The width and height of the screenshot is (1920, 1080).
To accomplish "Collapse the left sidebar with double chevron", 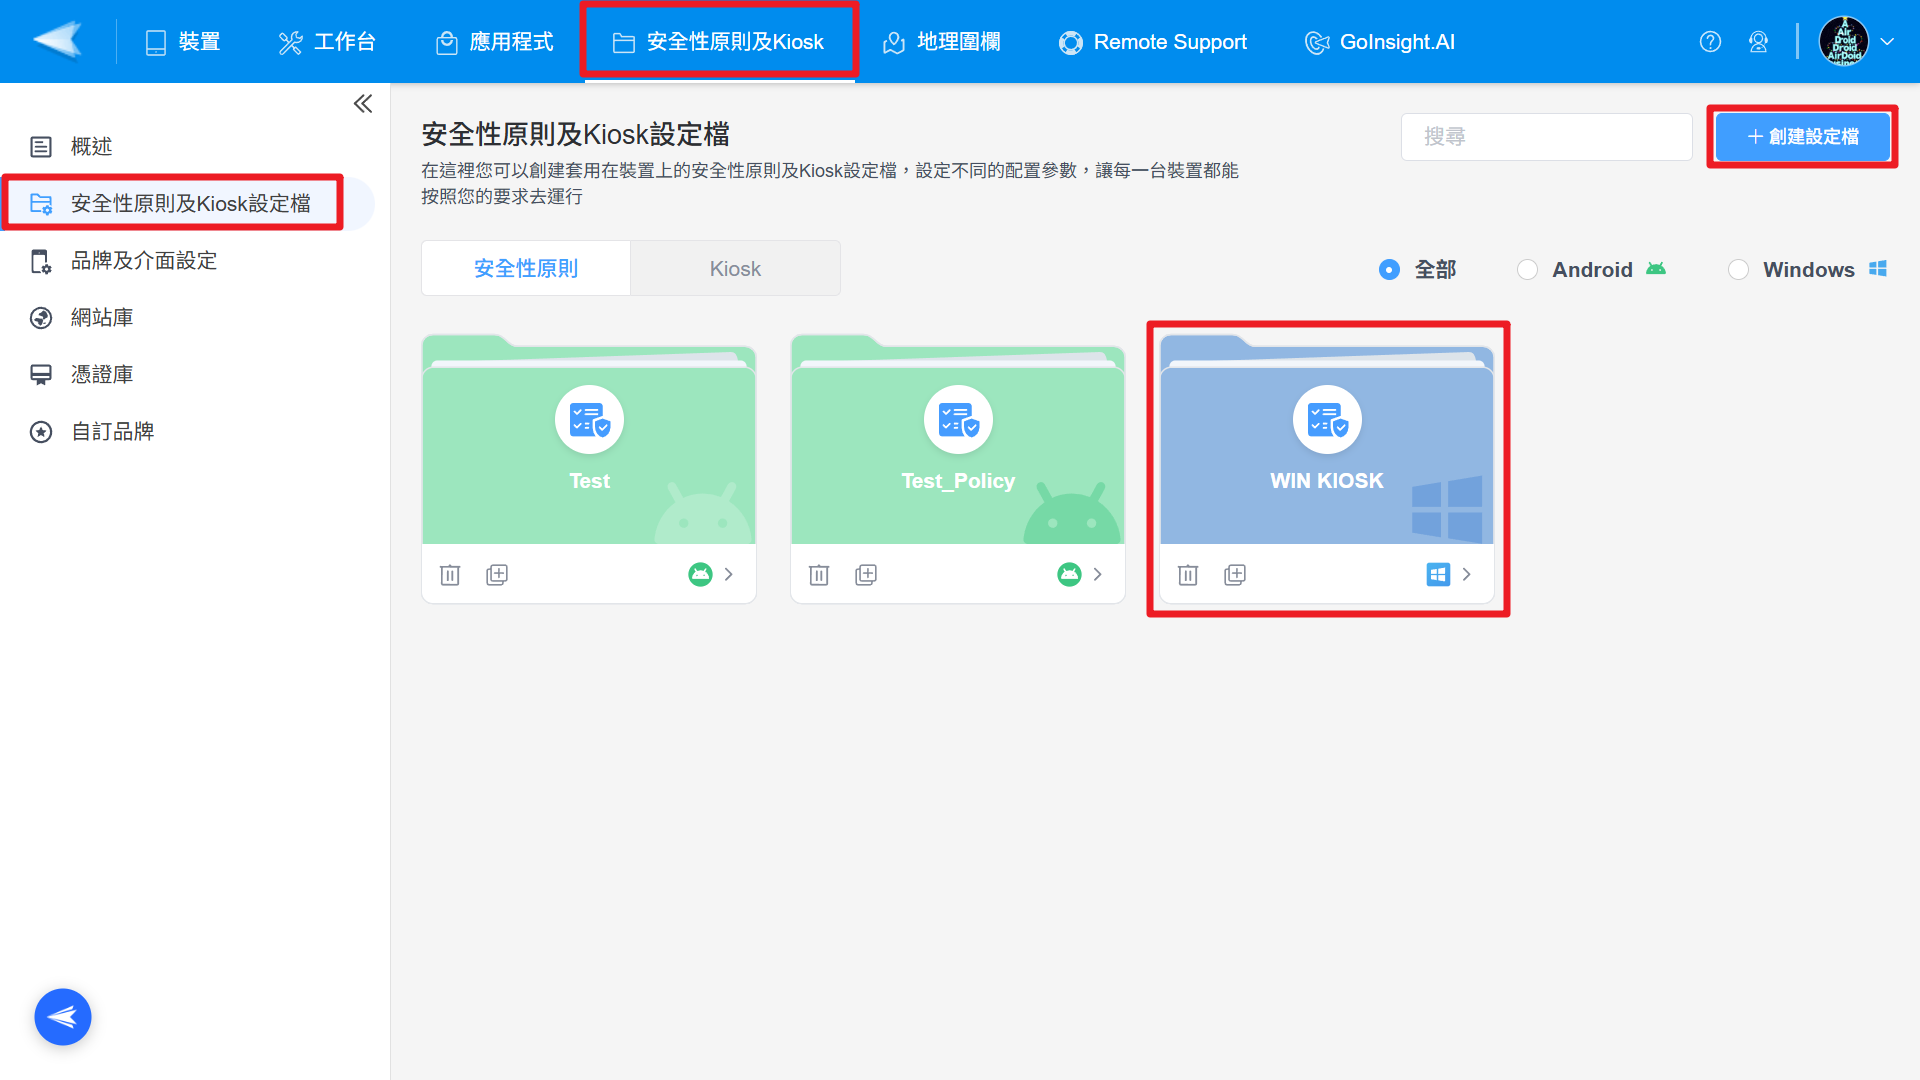I will pos(363,104).
